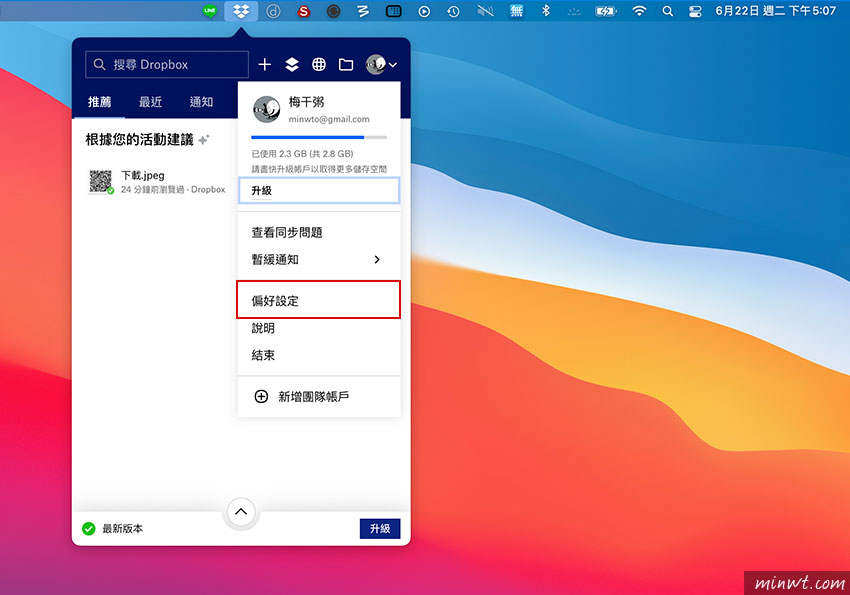850x595 pixels.
Task: Click the dark round record menu bar icon
Action: coord(333,11)
